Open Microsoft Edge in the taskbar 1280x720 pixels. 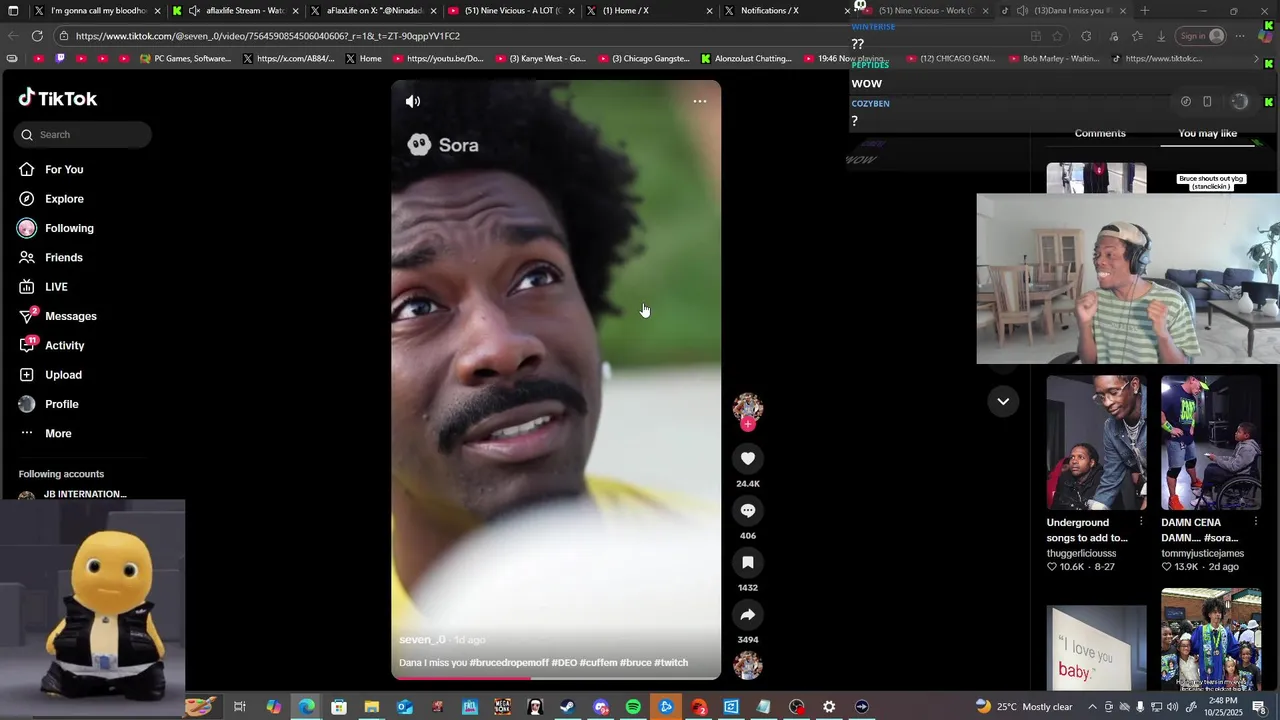(x=306, y=707)
